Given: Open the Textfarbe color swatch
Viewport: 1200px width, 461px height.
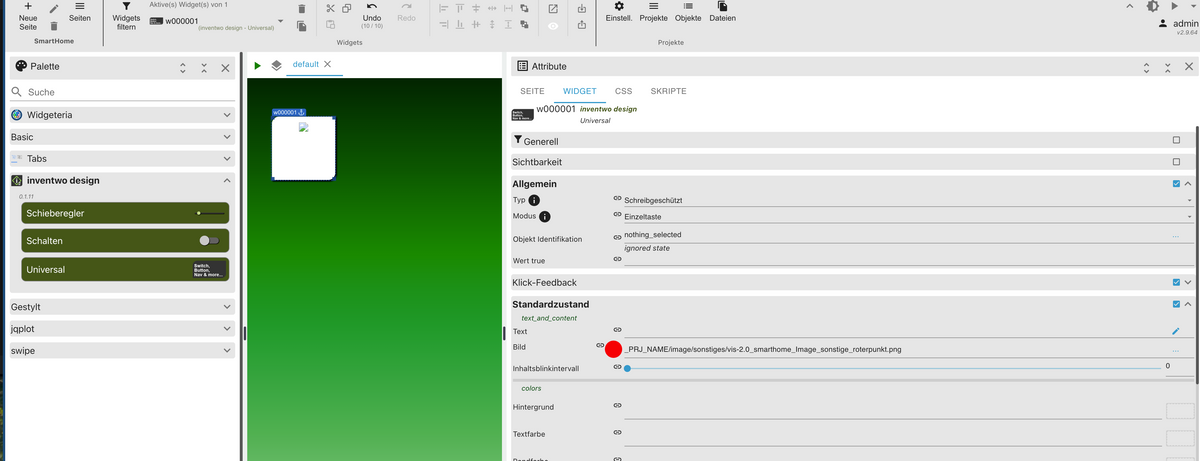Looking at the screenshot, I should (1180, 438).
